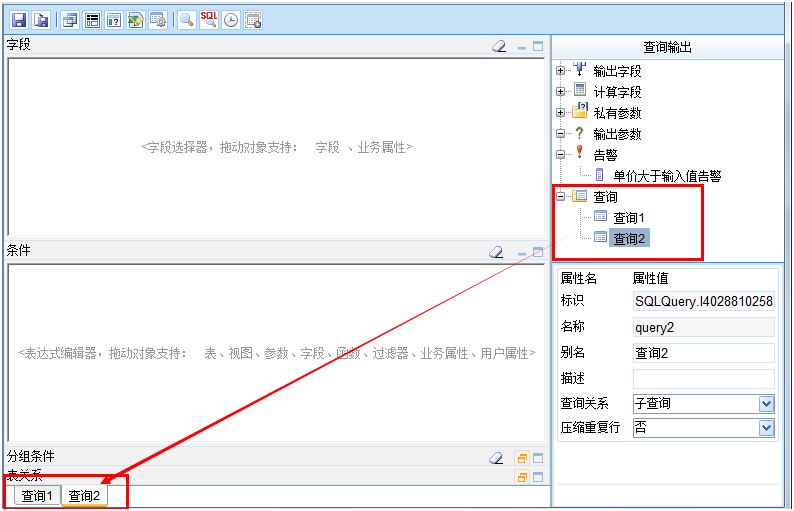This screenshot has height=511, width=794.
Task: Switch to the 查询2 bottom tab
Action: point(84,496)
